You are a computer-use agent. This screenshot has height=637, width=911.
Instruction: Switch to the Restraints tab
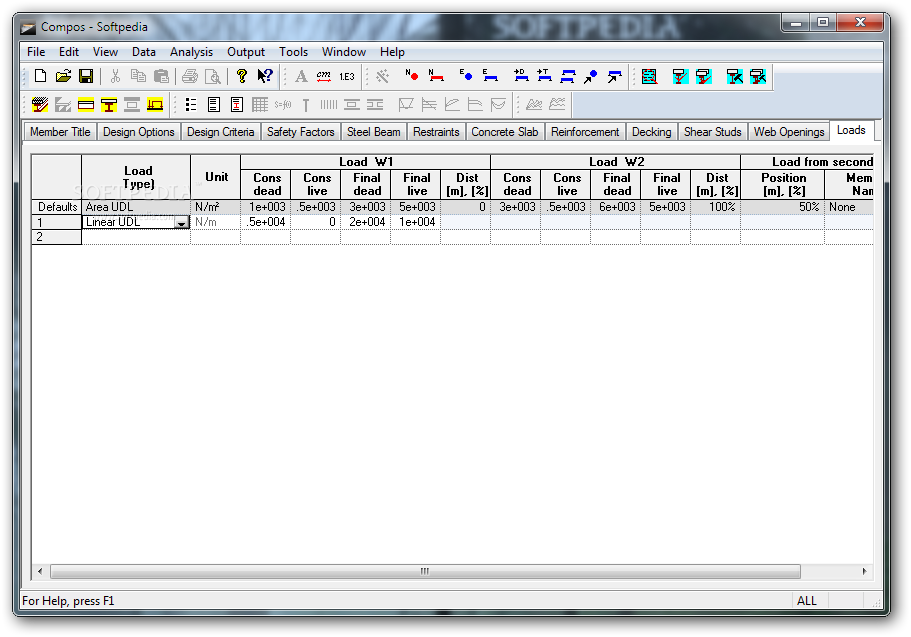click(436, 132)
